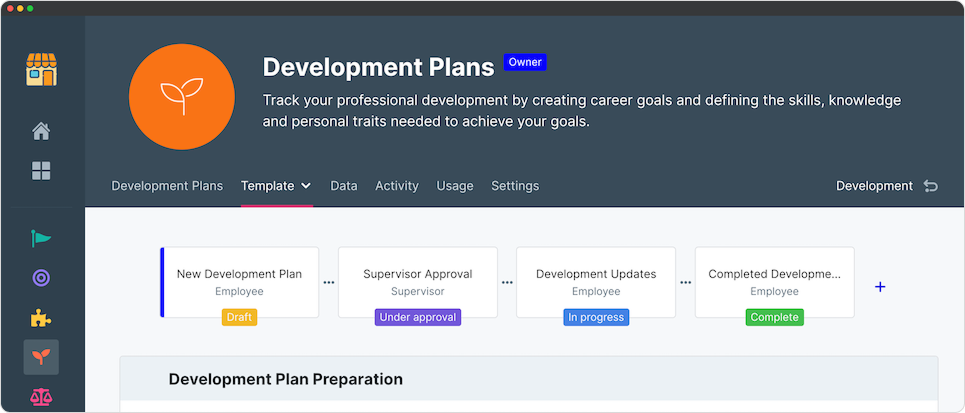Open the pink balance scale icon
Viewport: 965px width, 413px height.
coord(41,396)
